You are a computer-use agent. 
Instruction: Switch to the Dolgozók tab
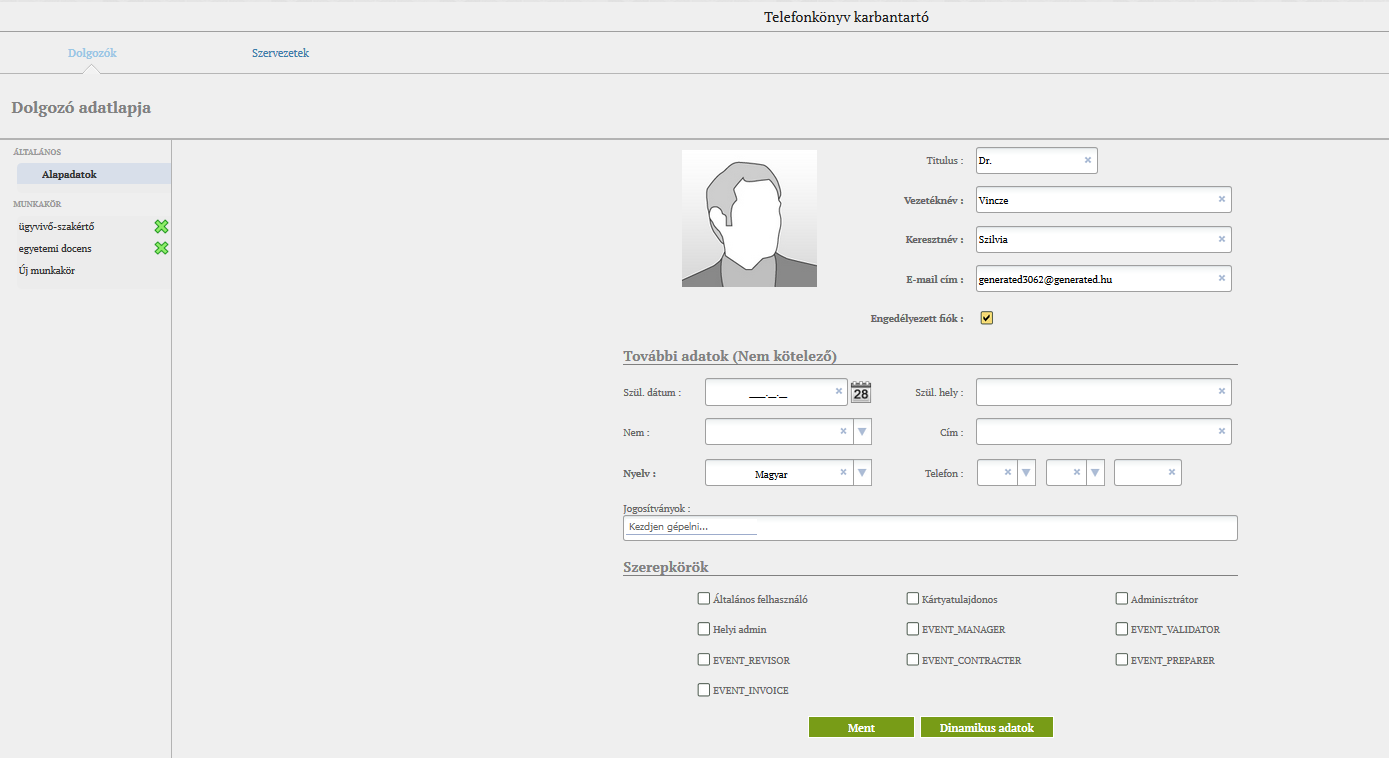tap(92, 53)
